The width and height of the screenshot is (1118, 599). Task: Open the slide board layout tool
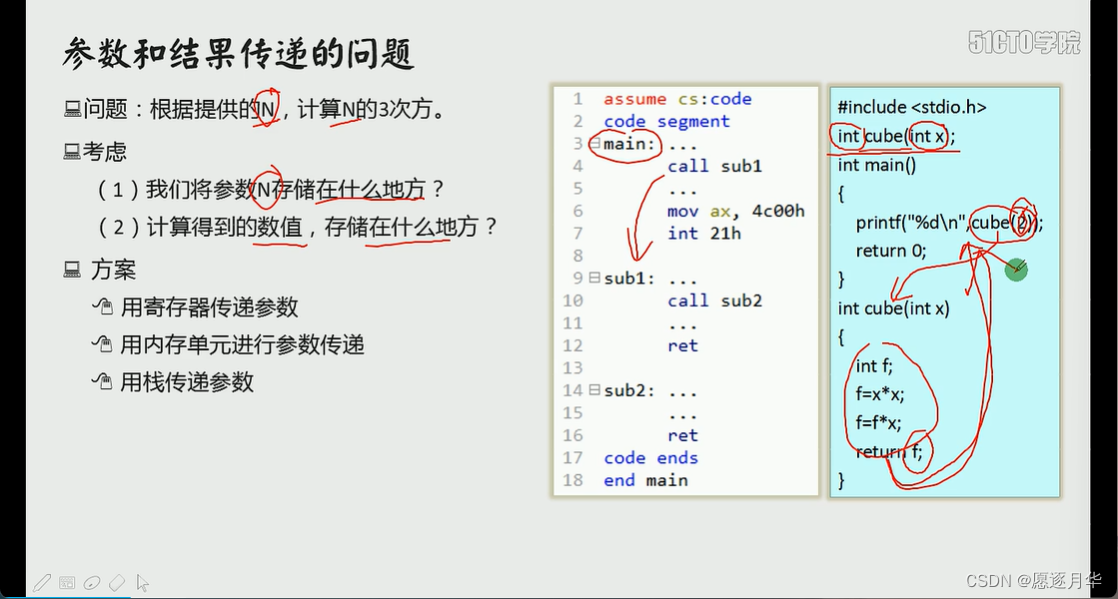[67, 583]
